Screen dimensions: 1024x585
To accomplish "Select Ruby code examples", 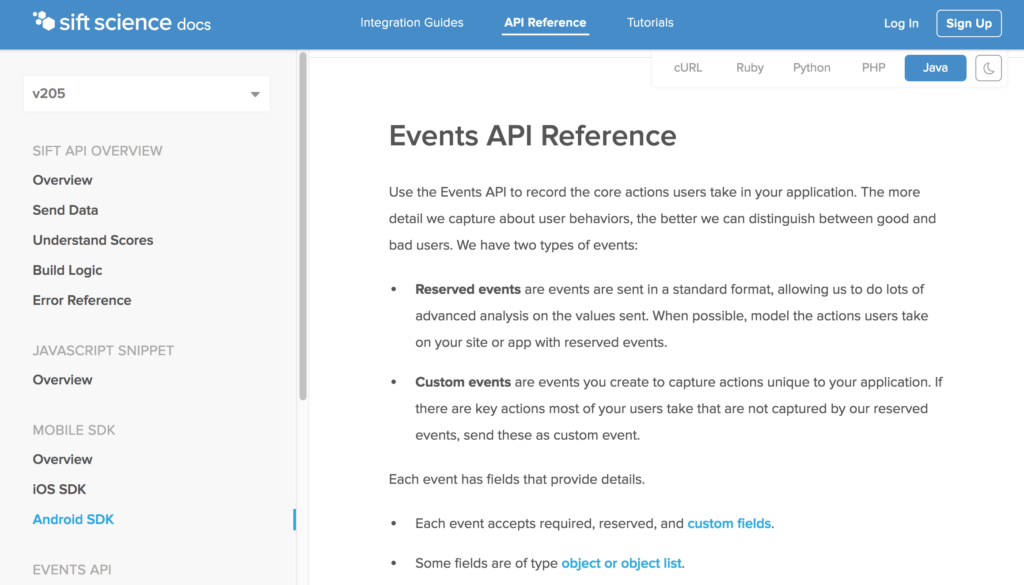I will (x=749, y=67).
